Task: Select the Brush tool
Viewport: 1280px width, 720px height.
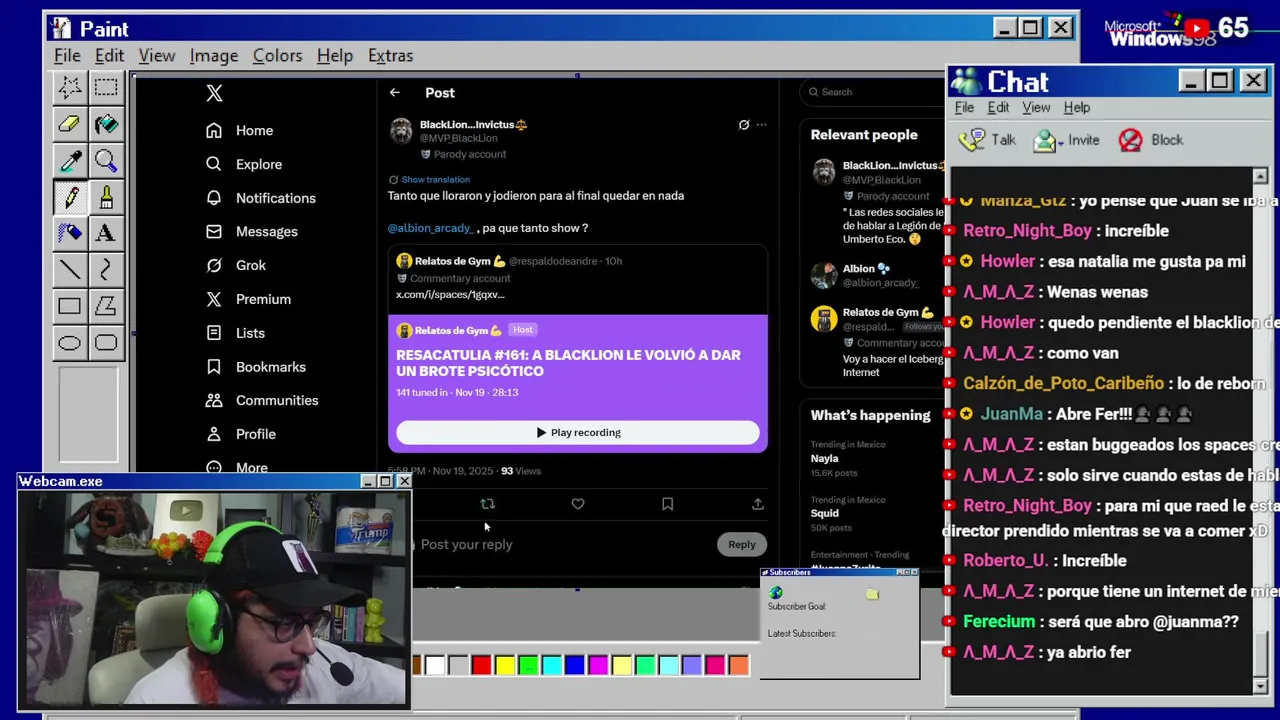Action: [x=106, y=197]
